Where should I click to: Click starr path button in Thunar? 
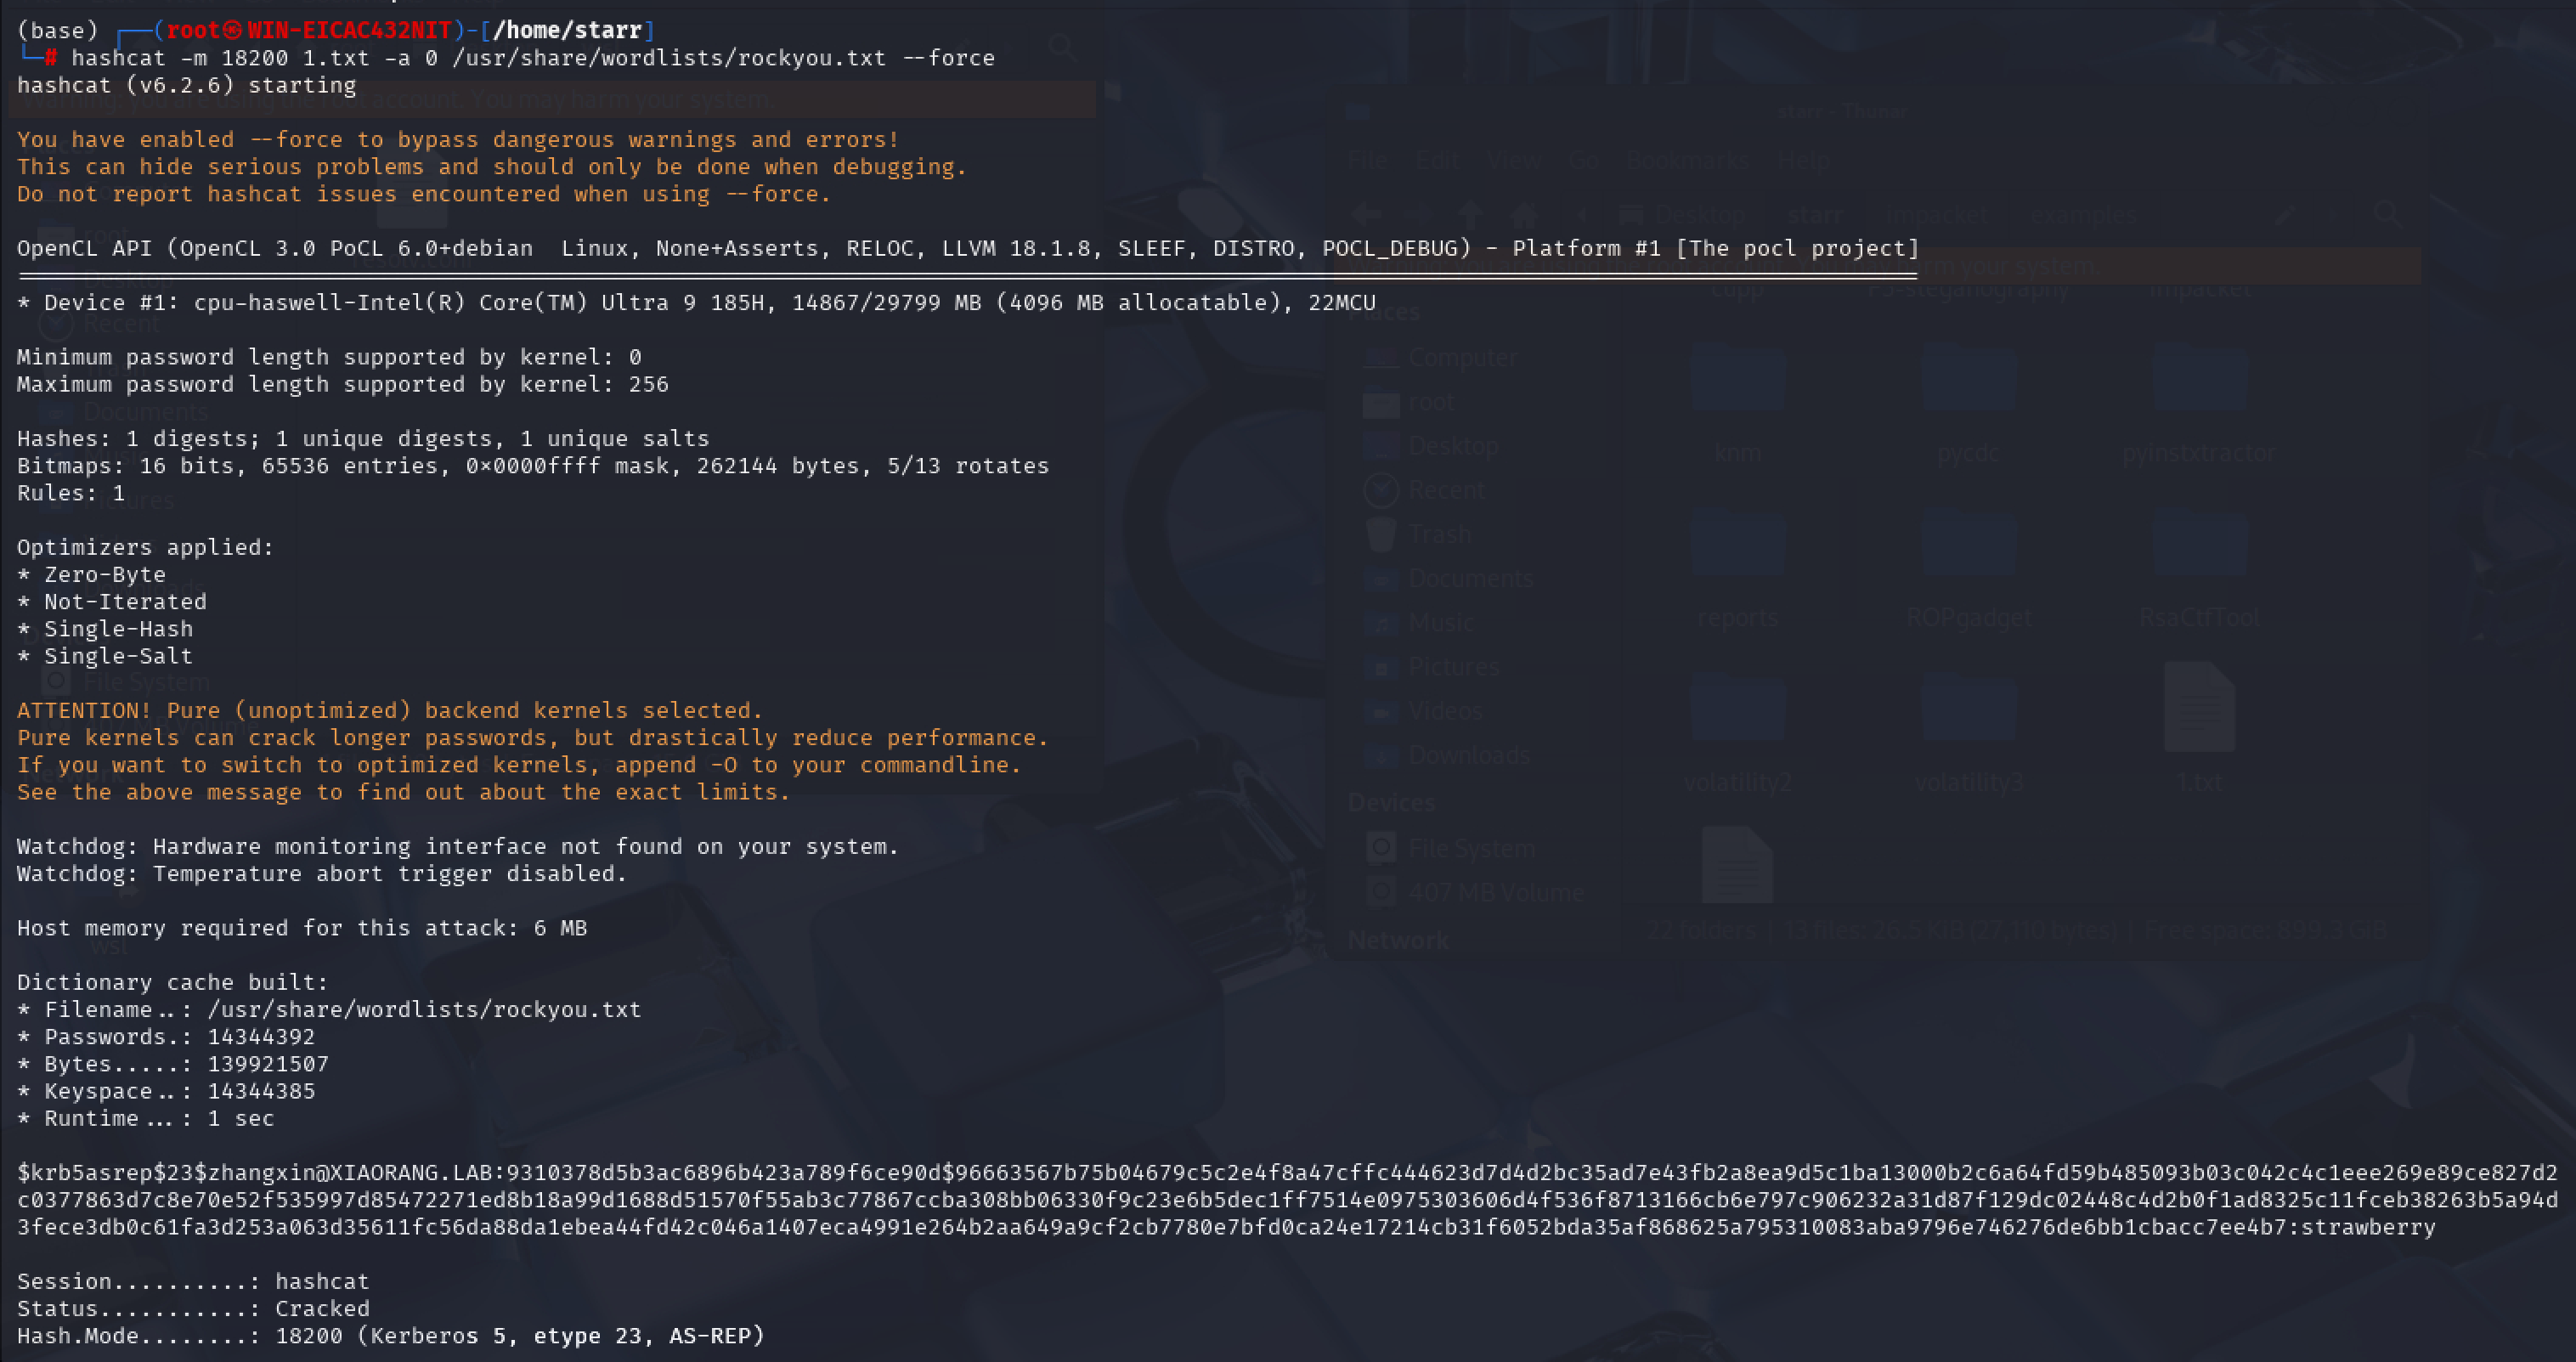pyautogui.click(x=1814, y=215)
